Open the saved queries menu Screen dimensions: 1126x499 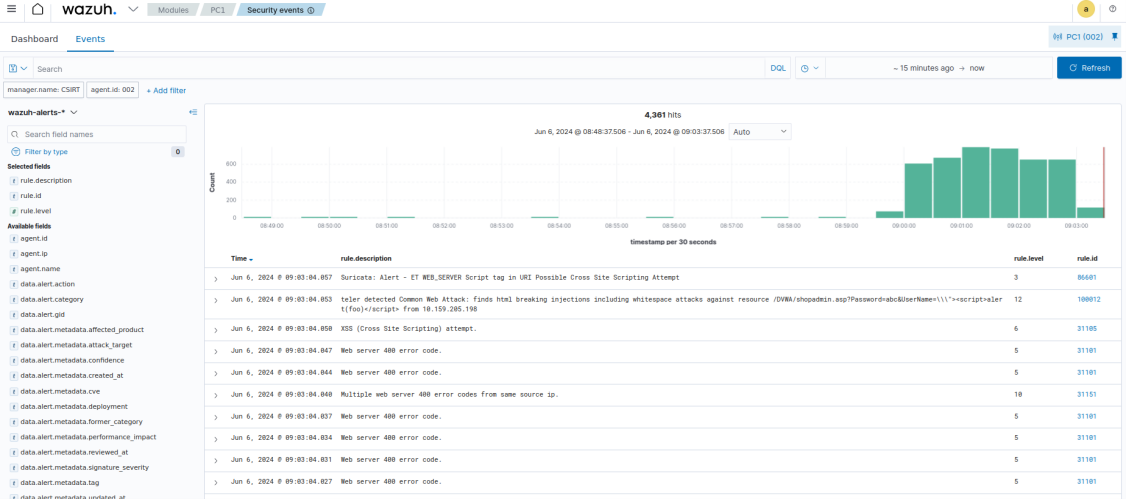pos(19,68)
